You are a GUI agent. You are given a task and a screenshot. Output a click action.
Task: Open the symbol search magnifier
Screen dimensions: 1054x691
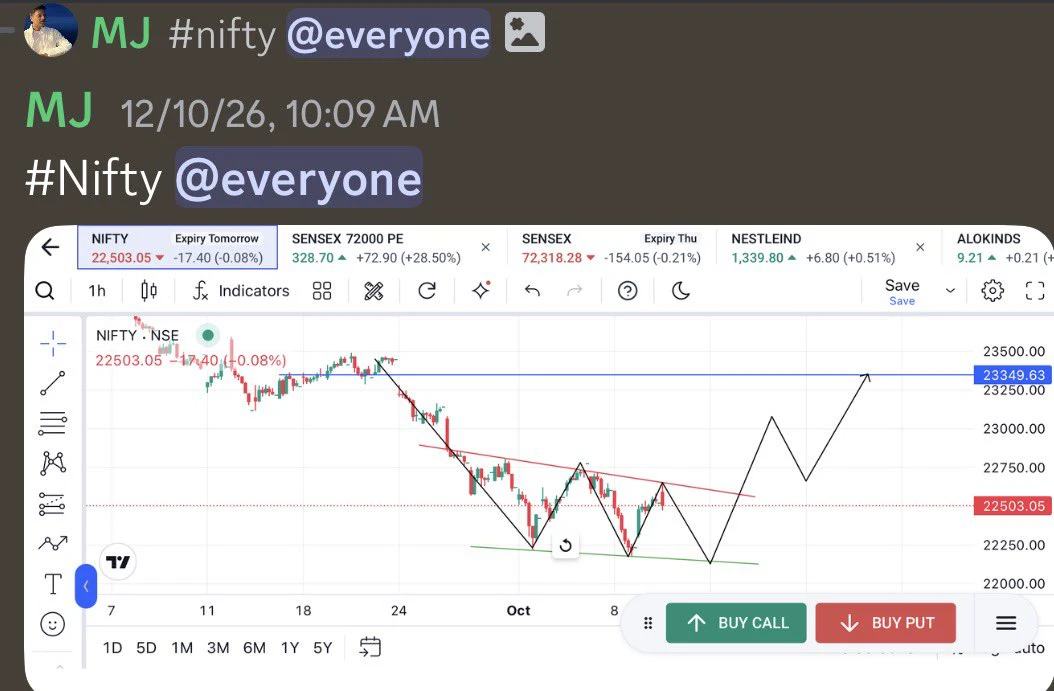pyautogui.click(x=45, y=291)
